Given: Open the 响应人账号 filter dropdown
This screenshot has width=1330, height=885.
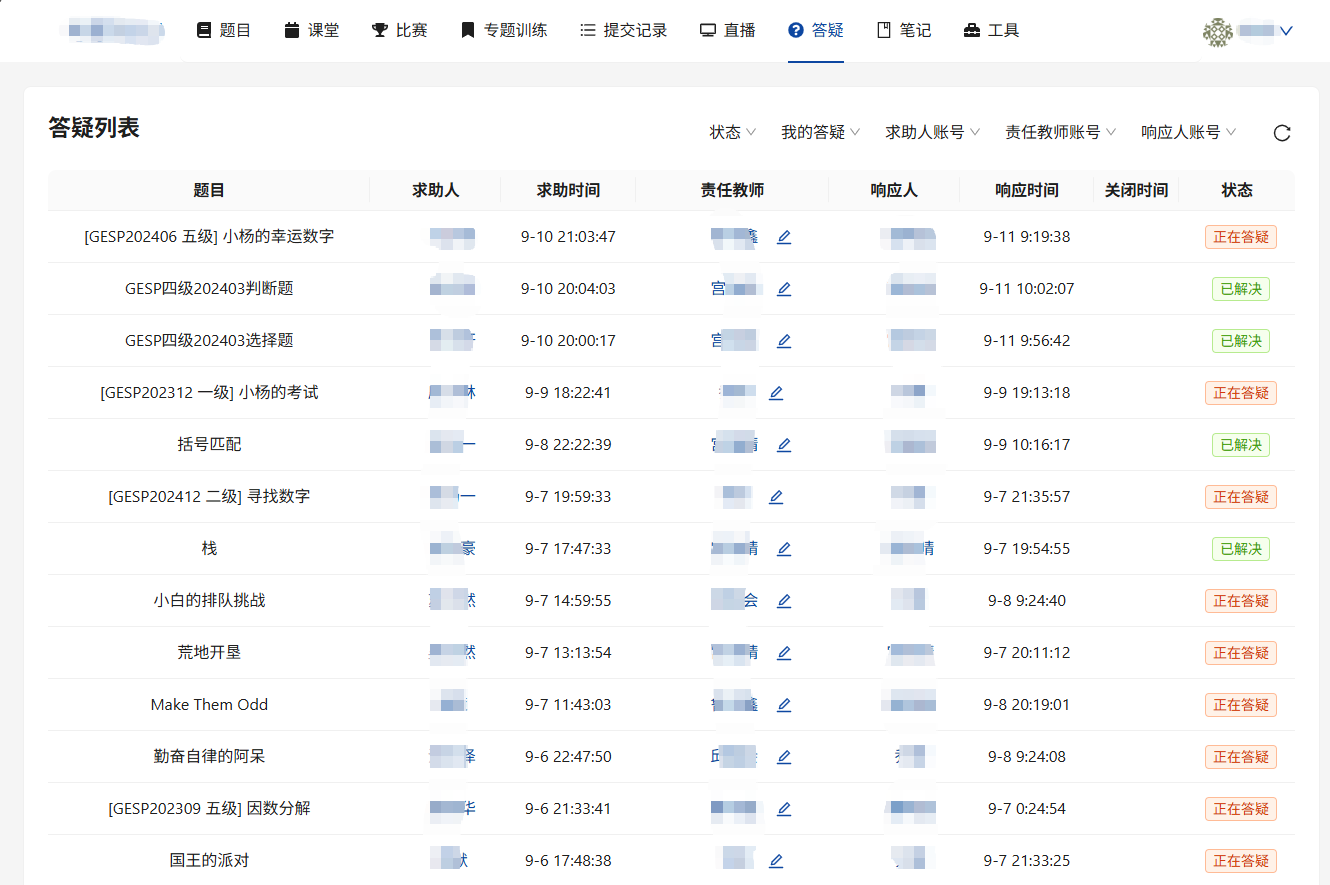Looking at the screenshot, I should coord(1188,132).
